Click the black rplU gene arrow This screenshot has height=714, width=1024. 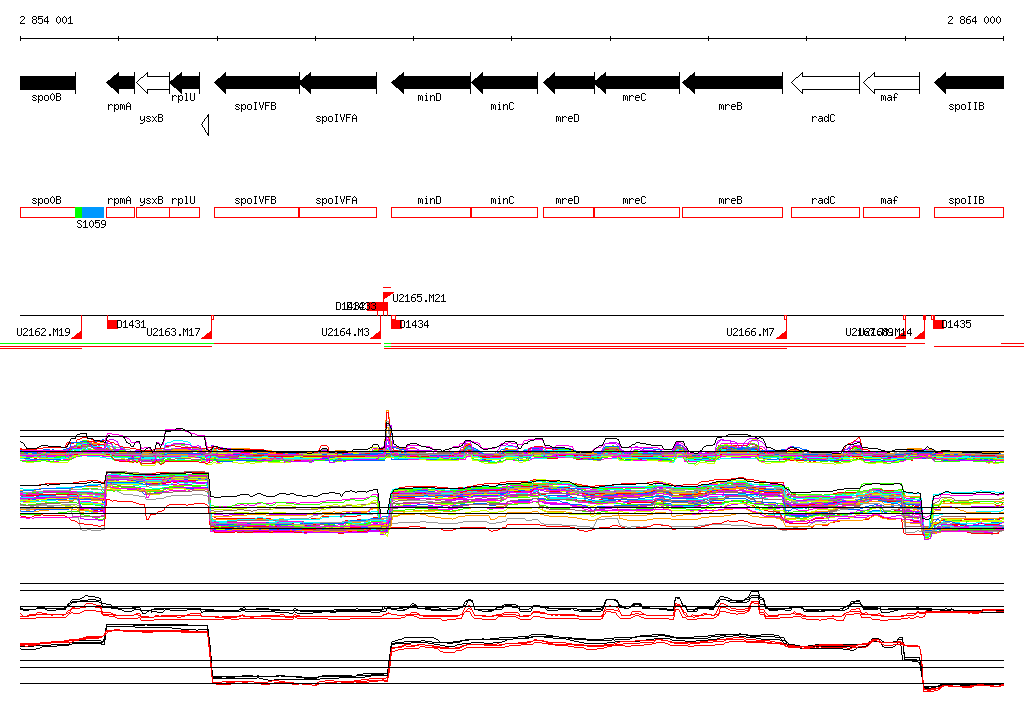185,83
